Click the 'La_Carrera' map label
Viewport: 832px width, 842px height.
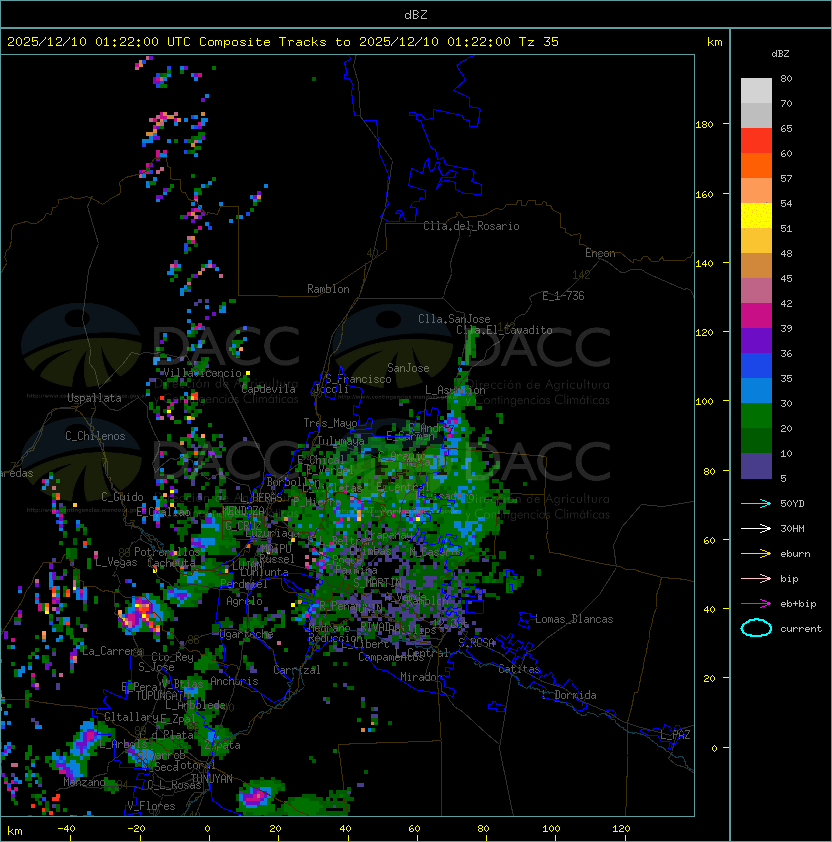(x=112, y=651)
